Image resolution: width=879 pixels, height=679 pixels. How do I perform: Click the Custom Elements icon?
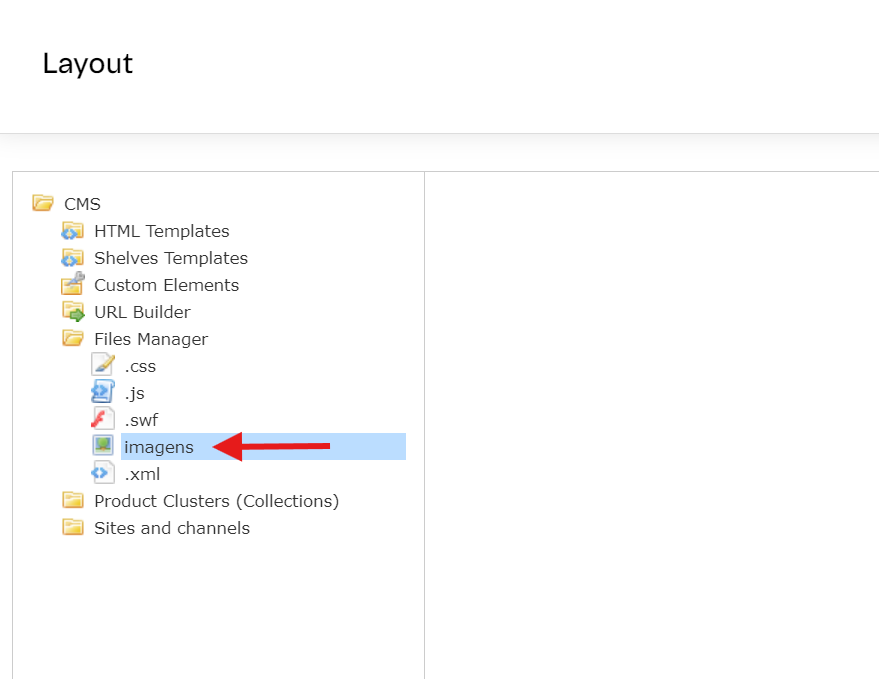(72, 285)
